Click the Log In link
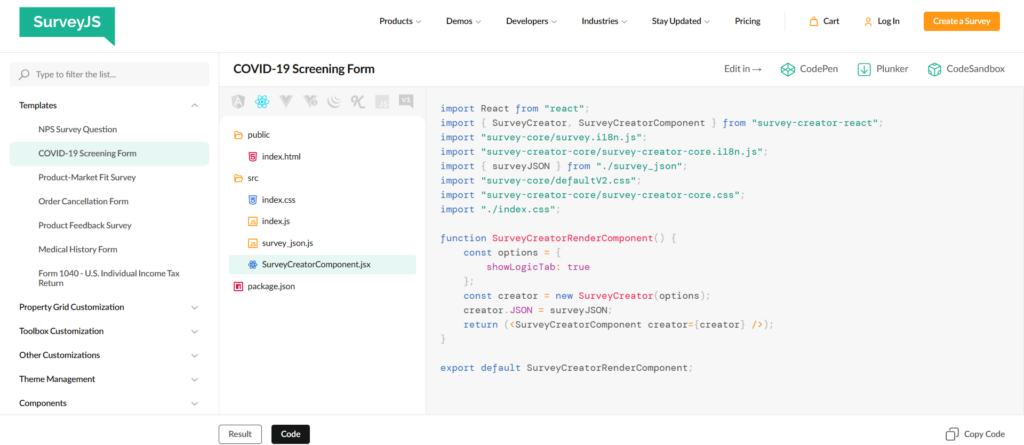1024x445 pixels. pyautogui.click(x=888, y=21)
